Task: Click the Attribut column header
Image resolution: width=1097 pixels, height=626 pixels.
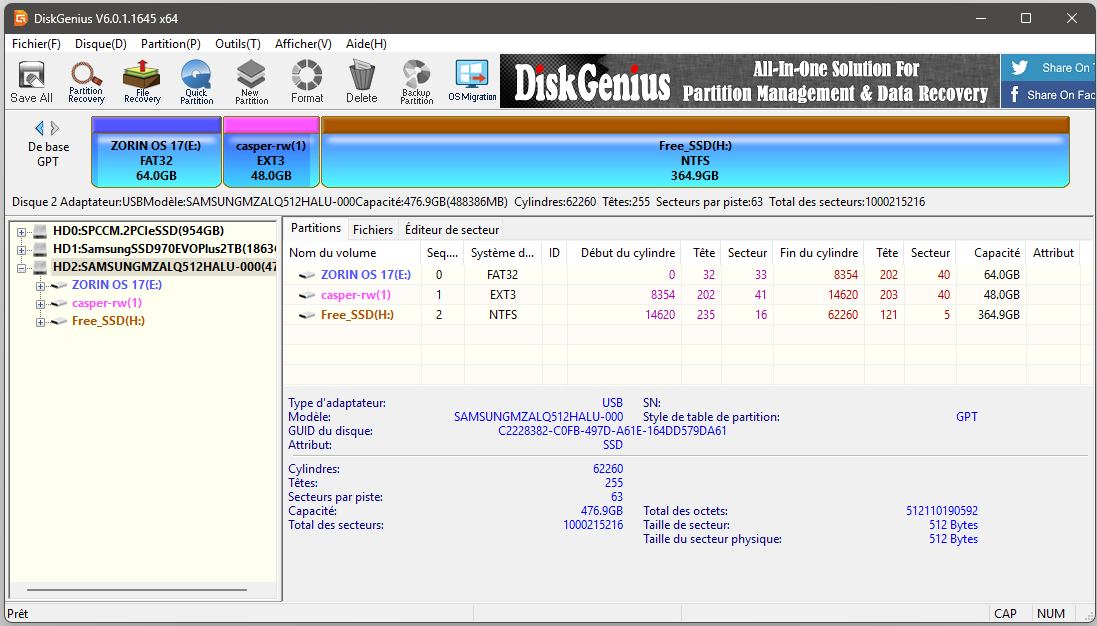Action: [x=1053, y=253]
